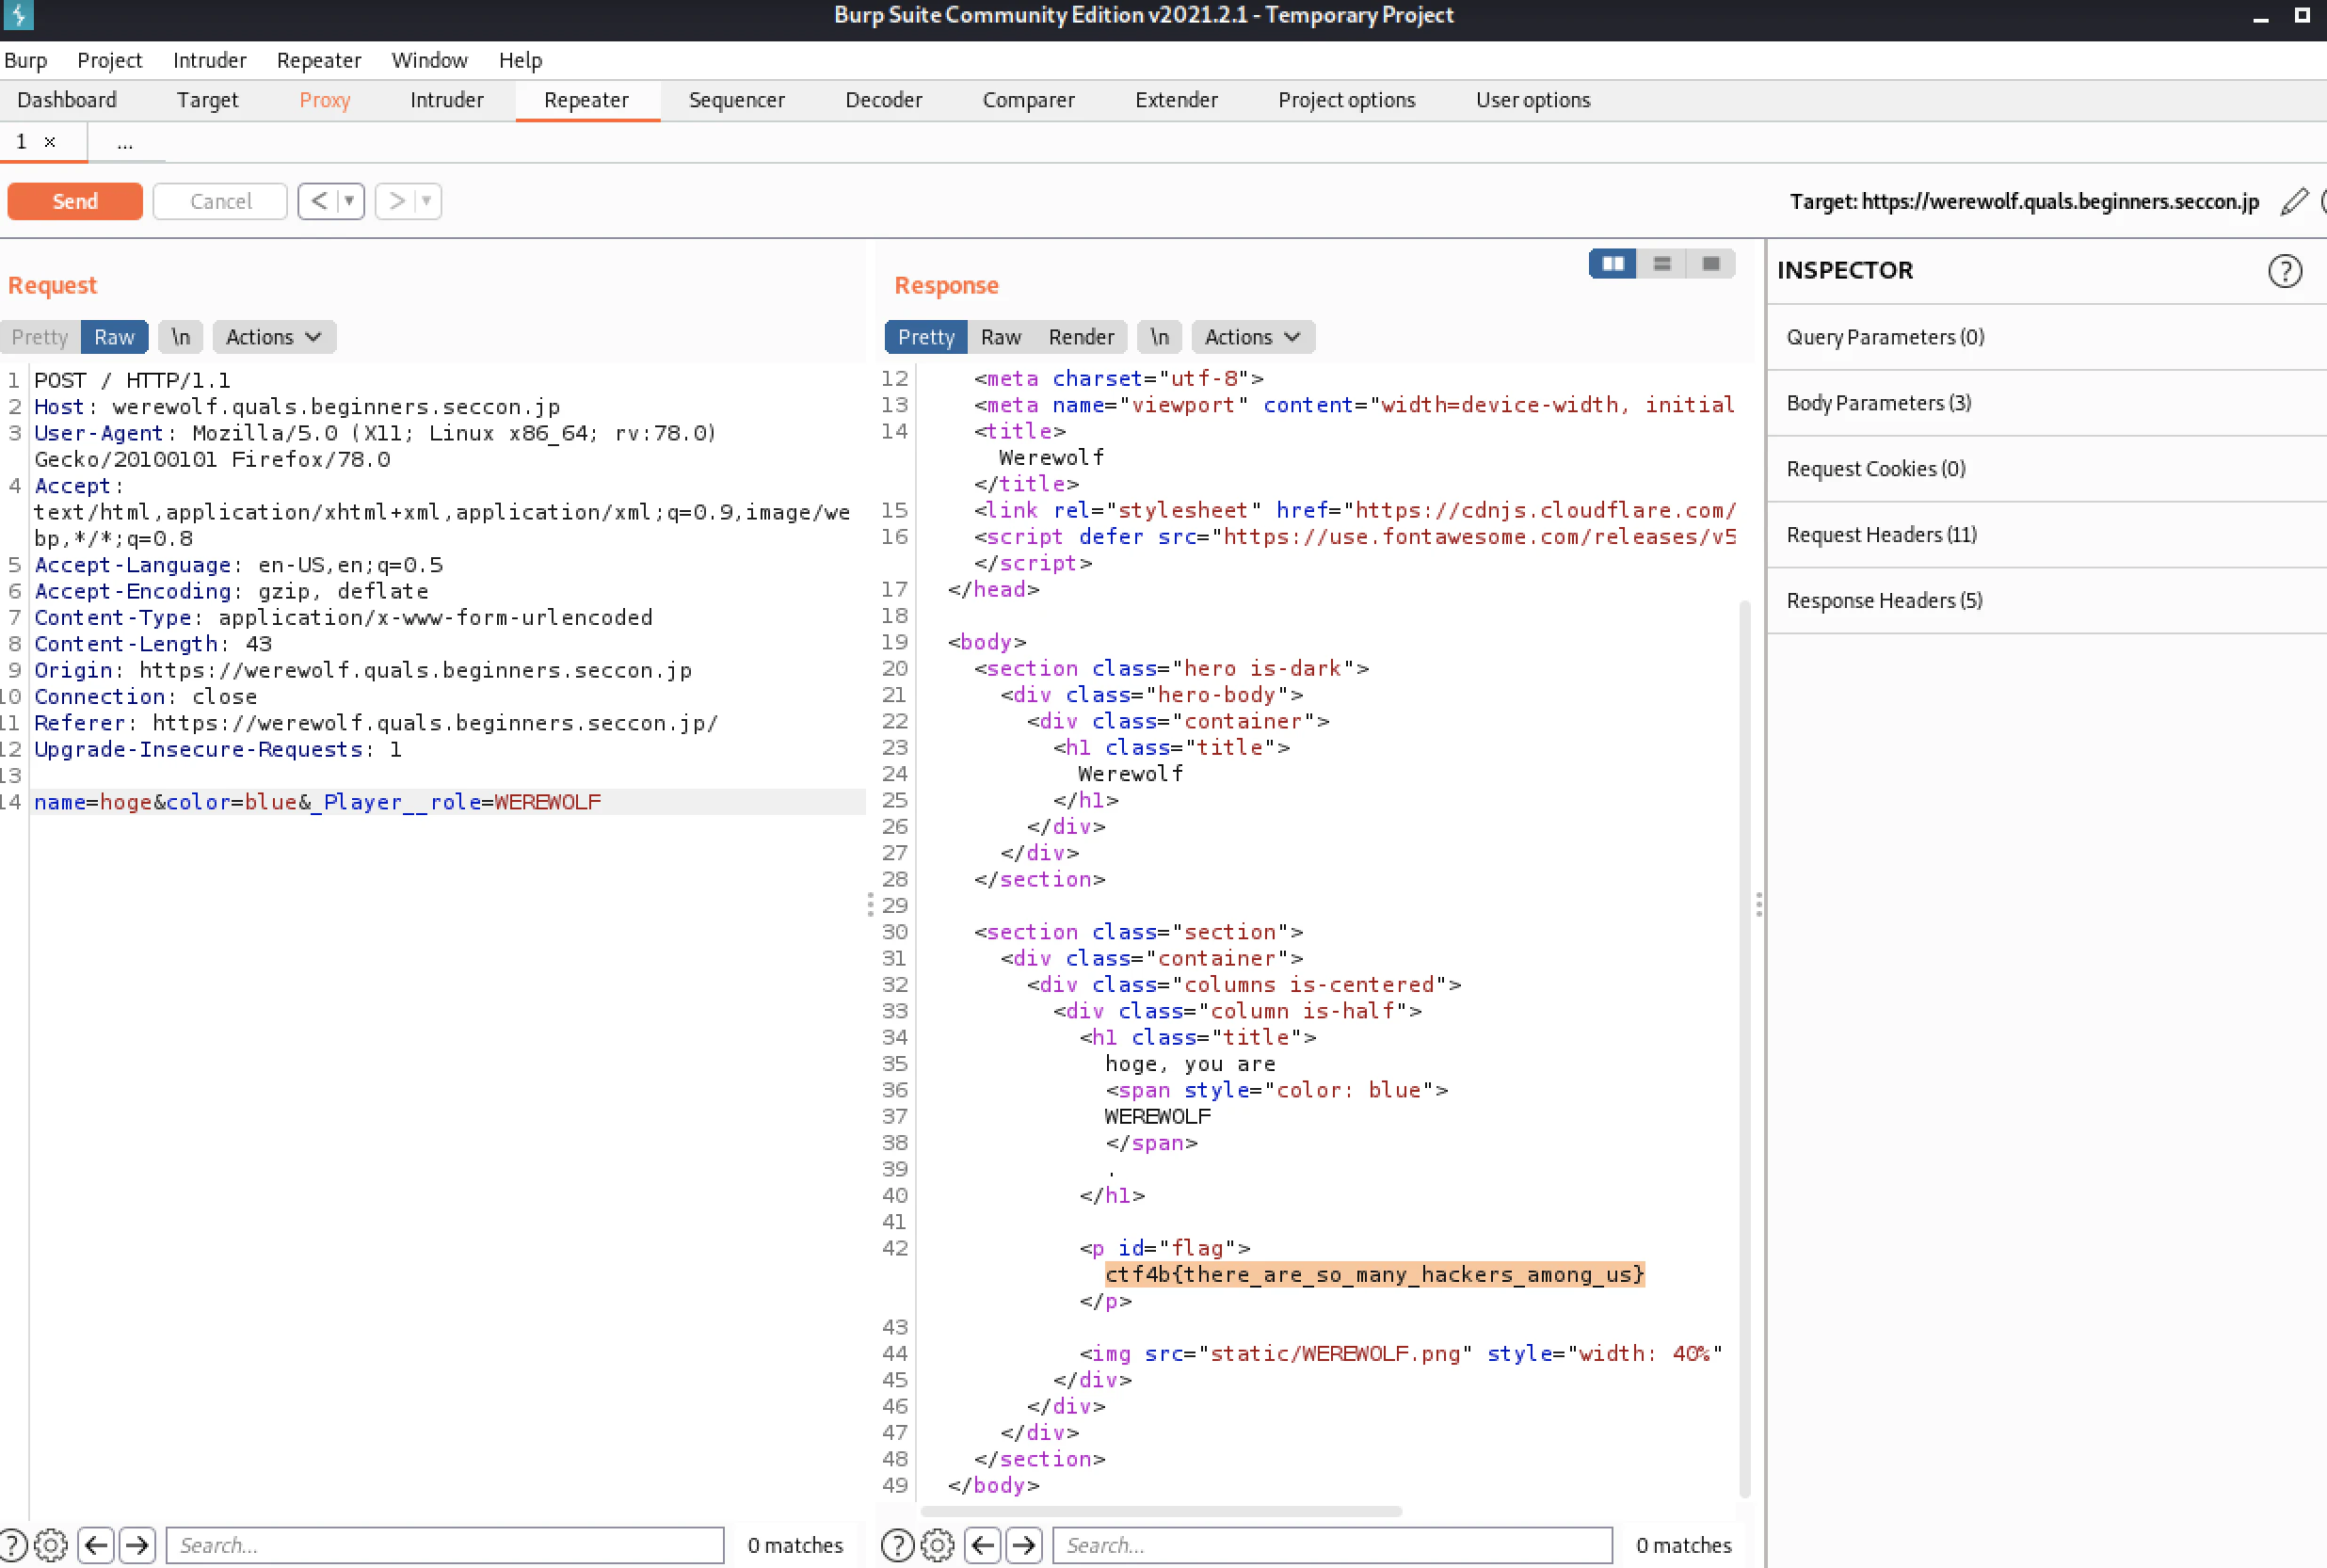Click the highlighted ctf4b flag text

click(1374, 1274)
